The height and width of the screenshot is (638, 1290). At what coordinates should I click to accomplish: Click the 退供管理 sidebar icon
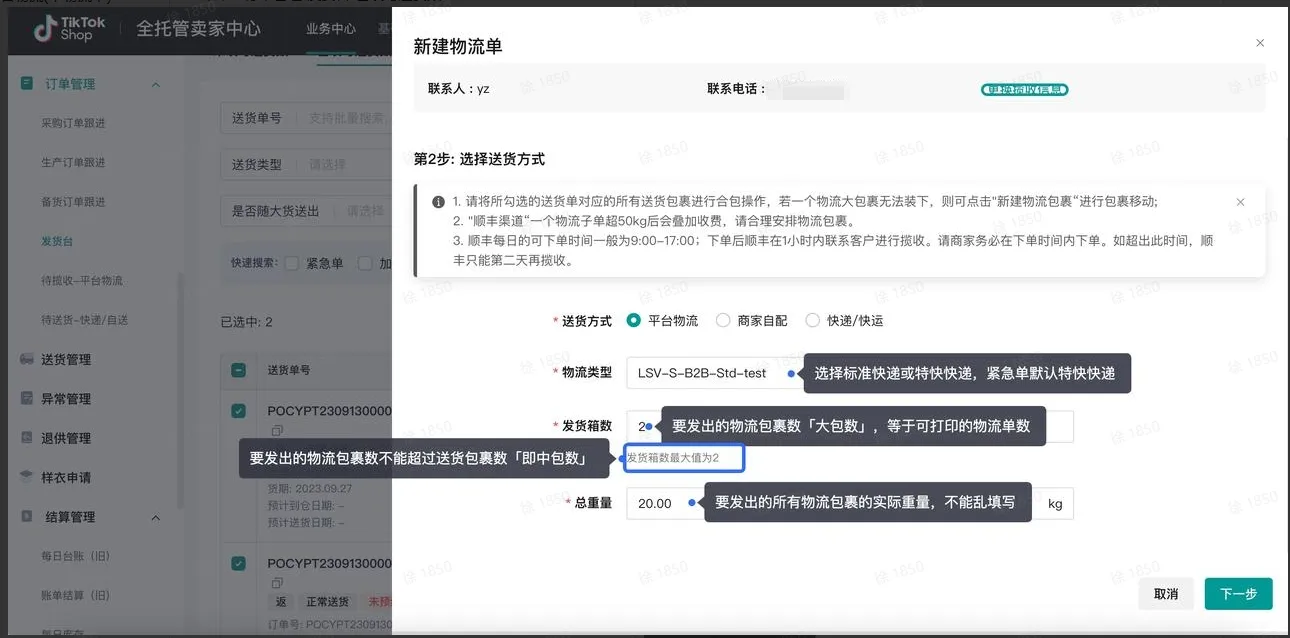coord(27,438)
